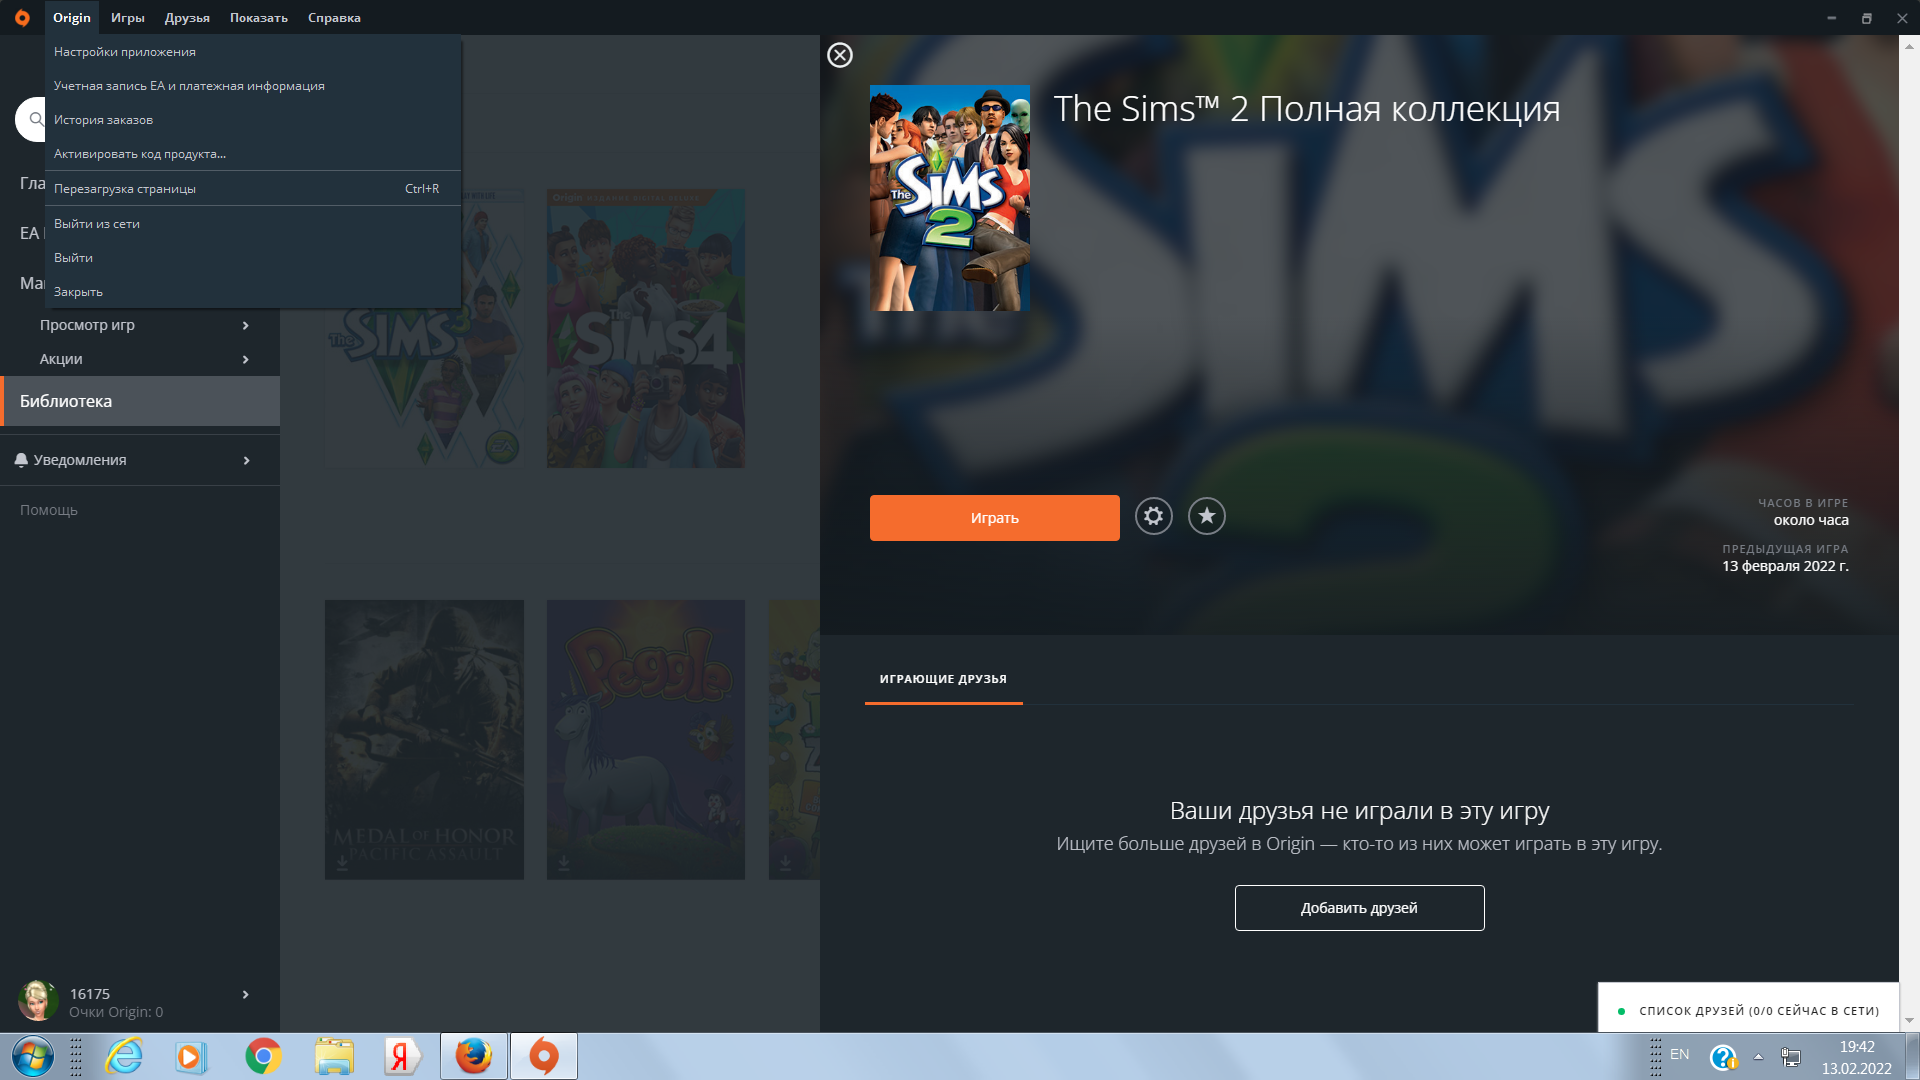Viewport: 1920px width, 1080px height.
Task: Open Помощь link in sidebar
Action: point(49,510)
